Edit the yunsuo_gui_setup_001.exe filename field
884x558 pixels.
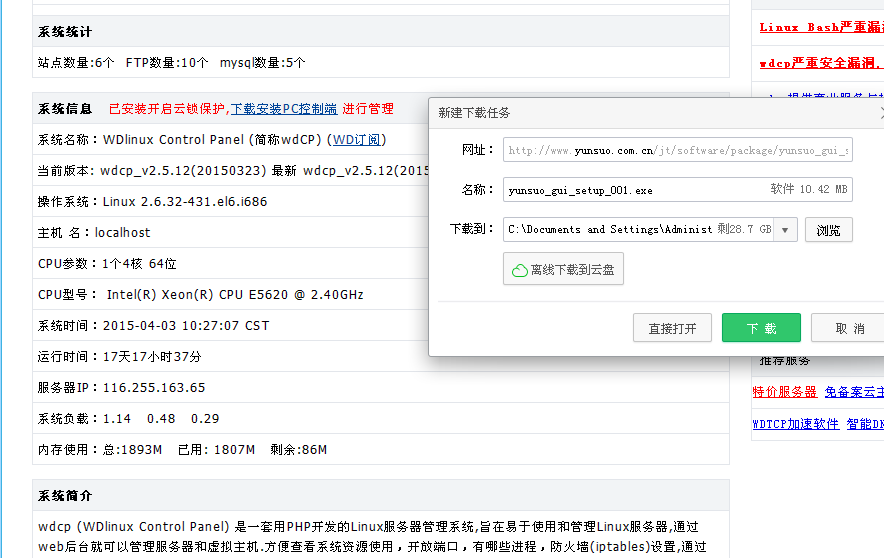pyautogui.click(x=635, y=189)
